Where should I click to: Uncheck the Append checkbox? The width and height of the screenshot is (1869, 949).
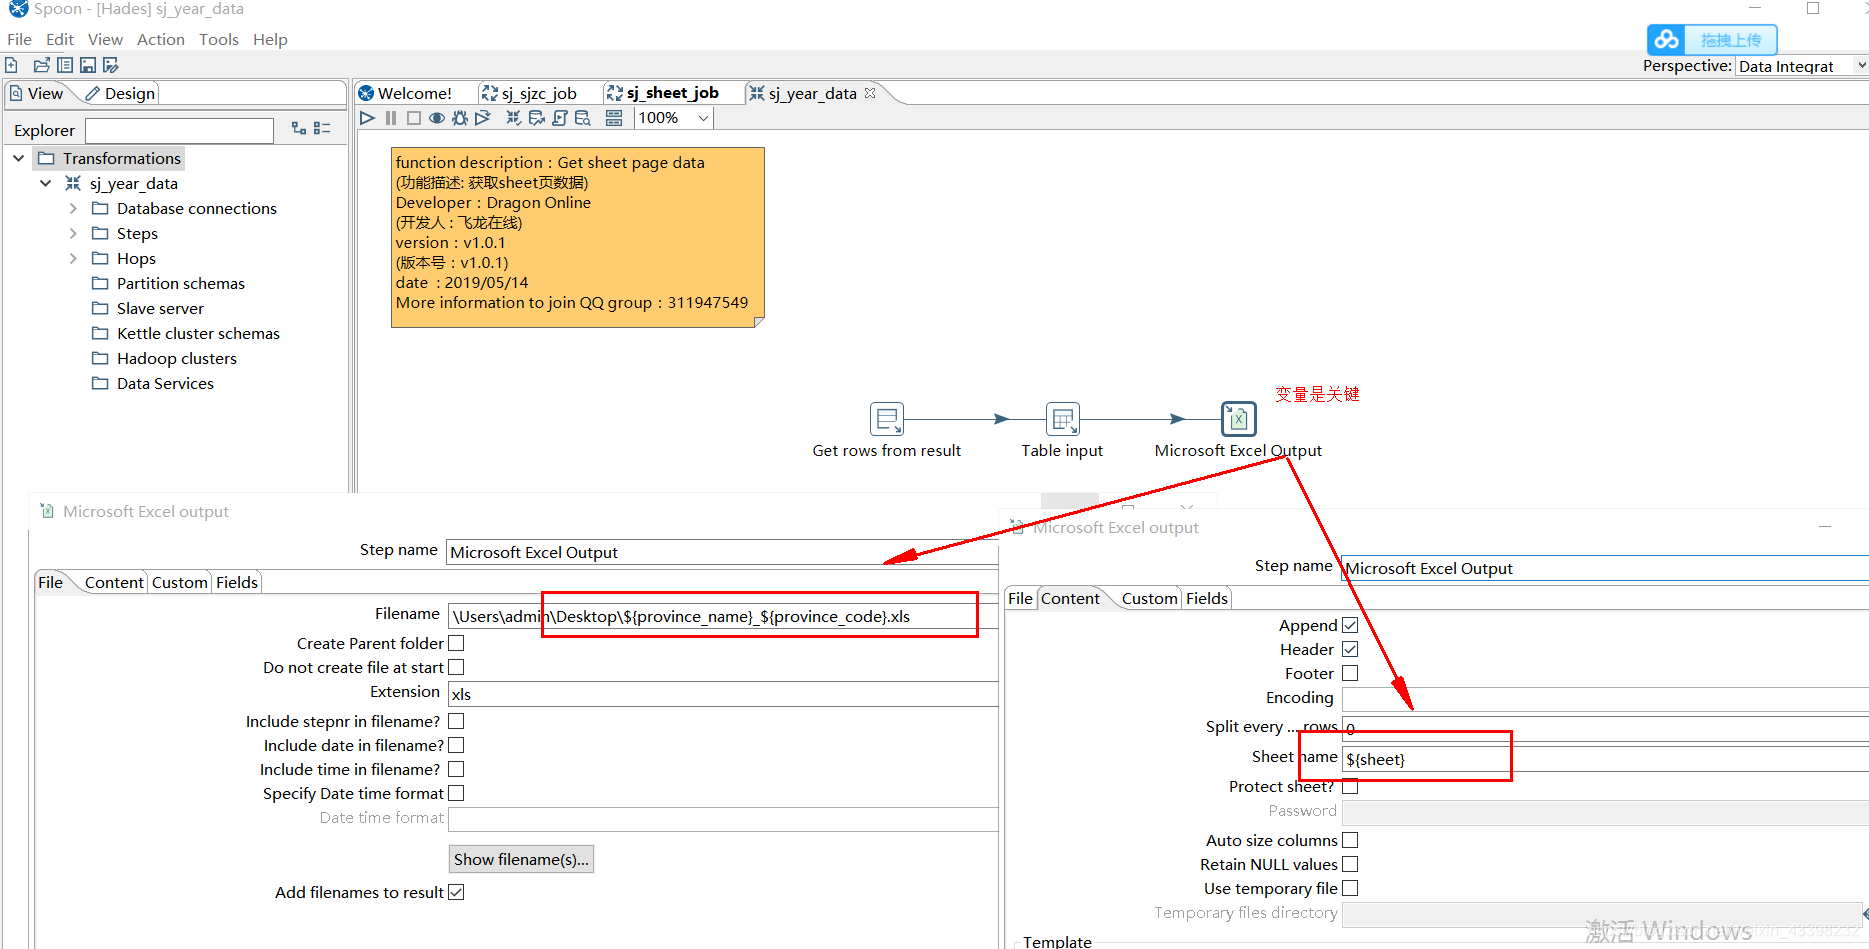click(x=1350, y=625)
